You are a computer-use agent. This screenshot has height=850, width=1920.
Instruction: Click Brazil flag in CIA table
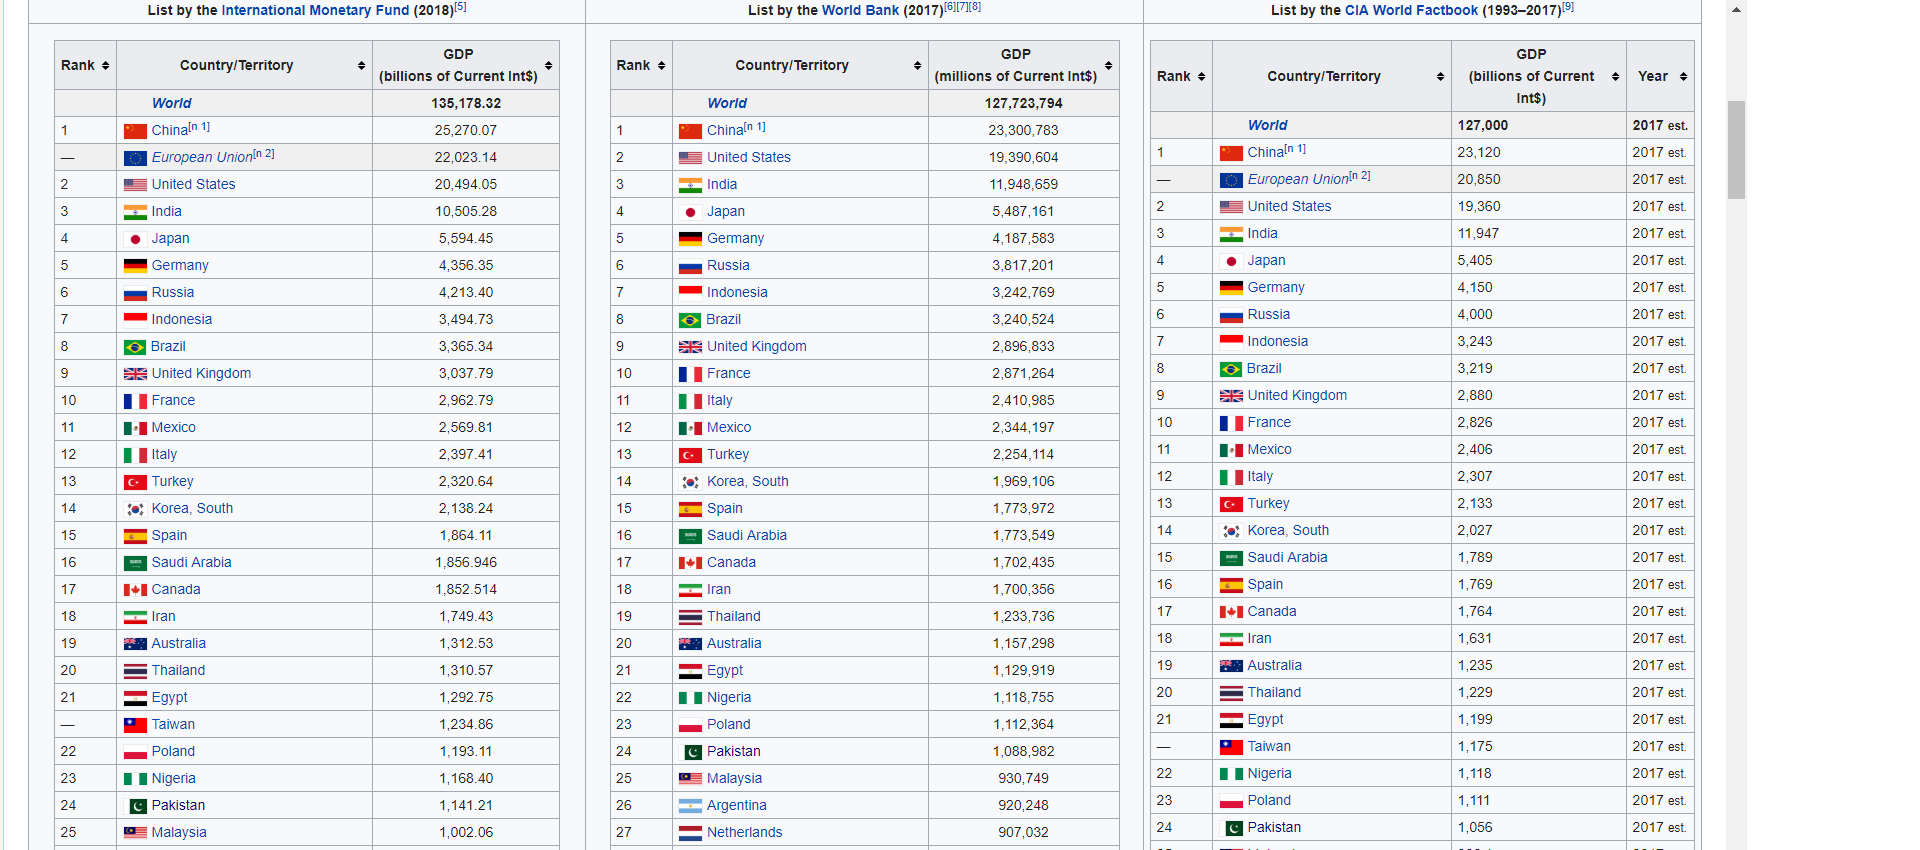1231,369
